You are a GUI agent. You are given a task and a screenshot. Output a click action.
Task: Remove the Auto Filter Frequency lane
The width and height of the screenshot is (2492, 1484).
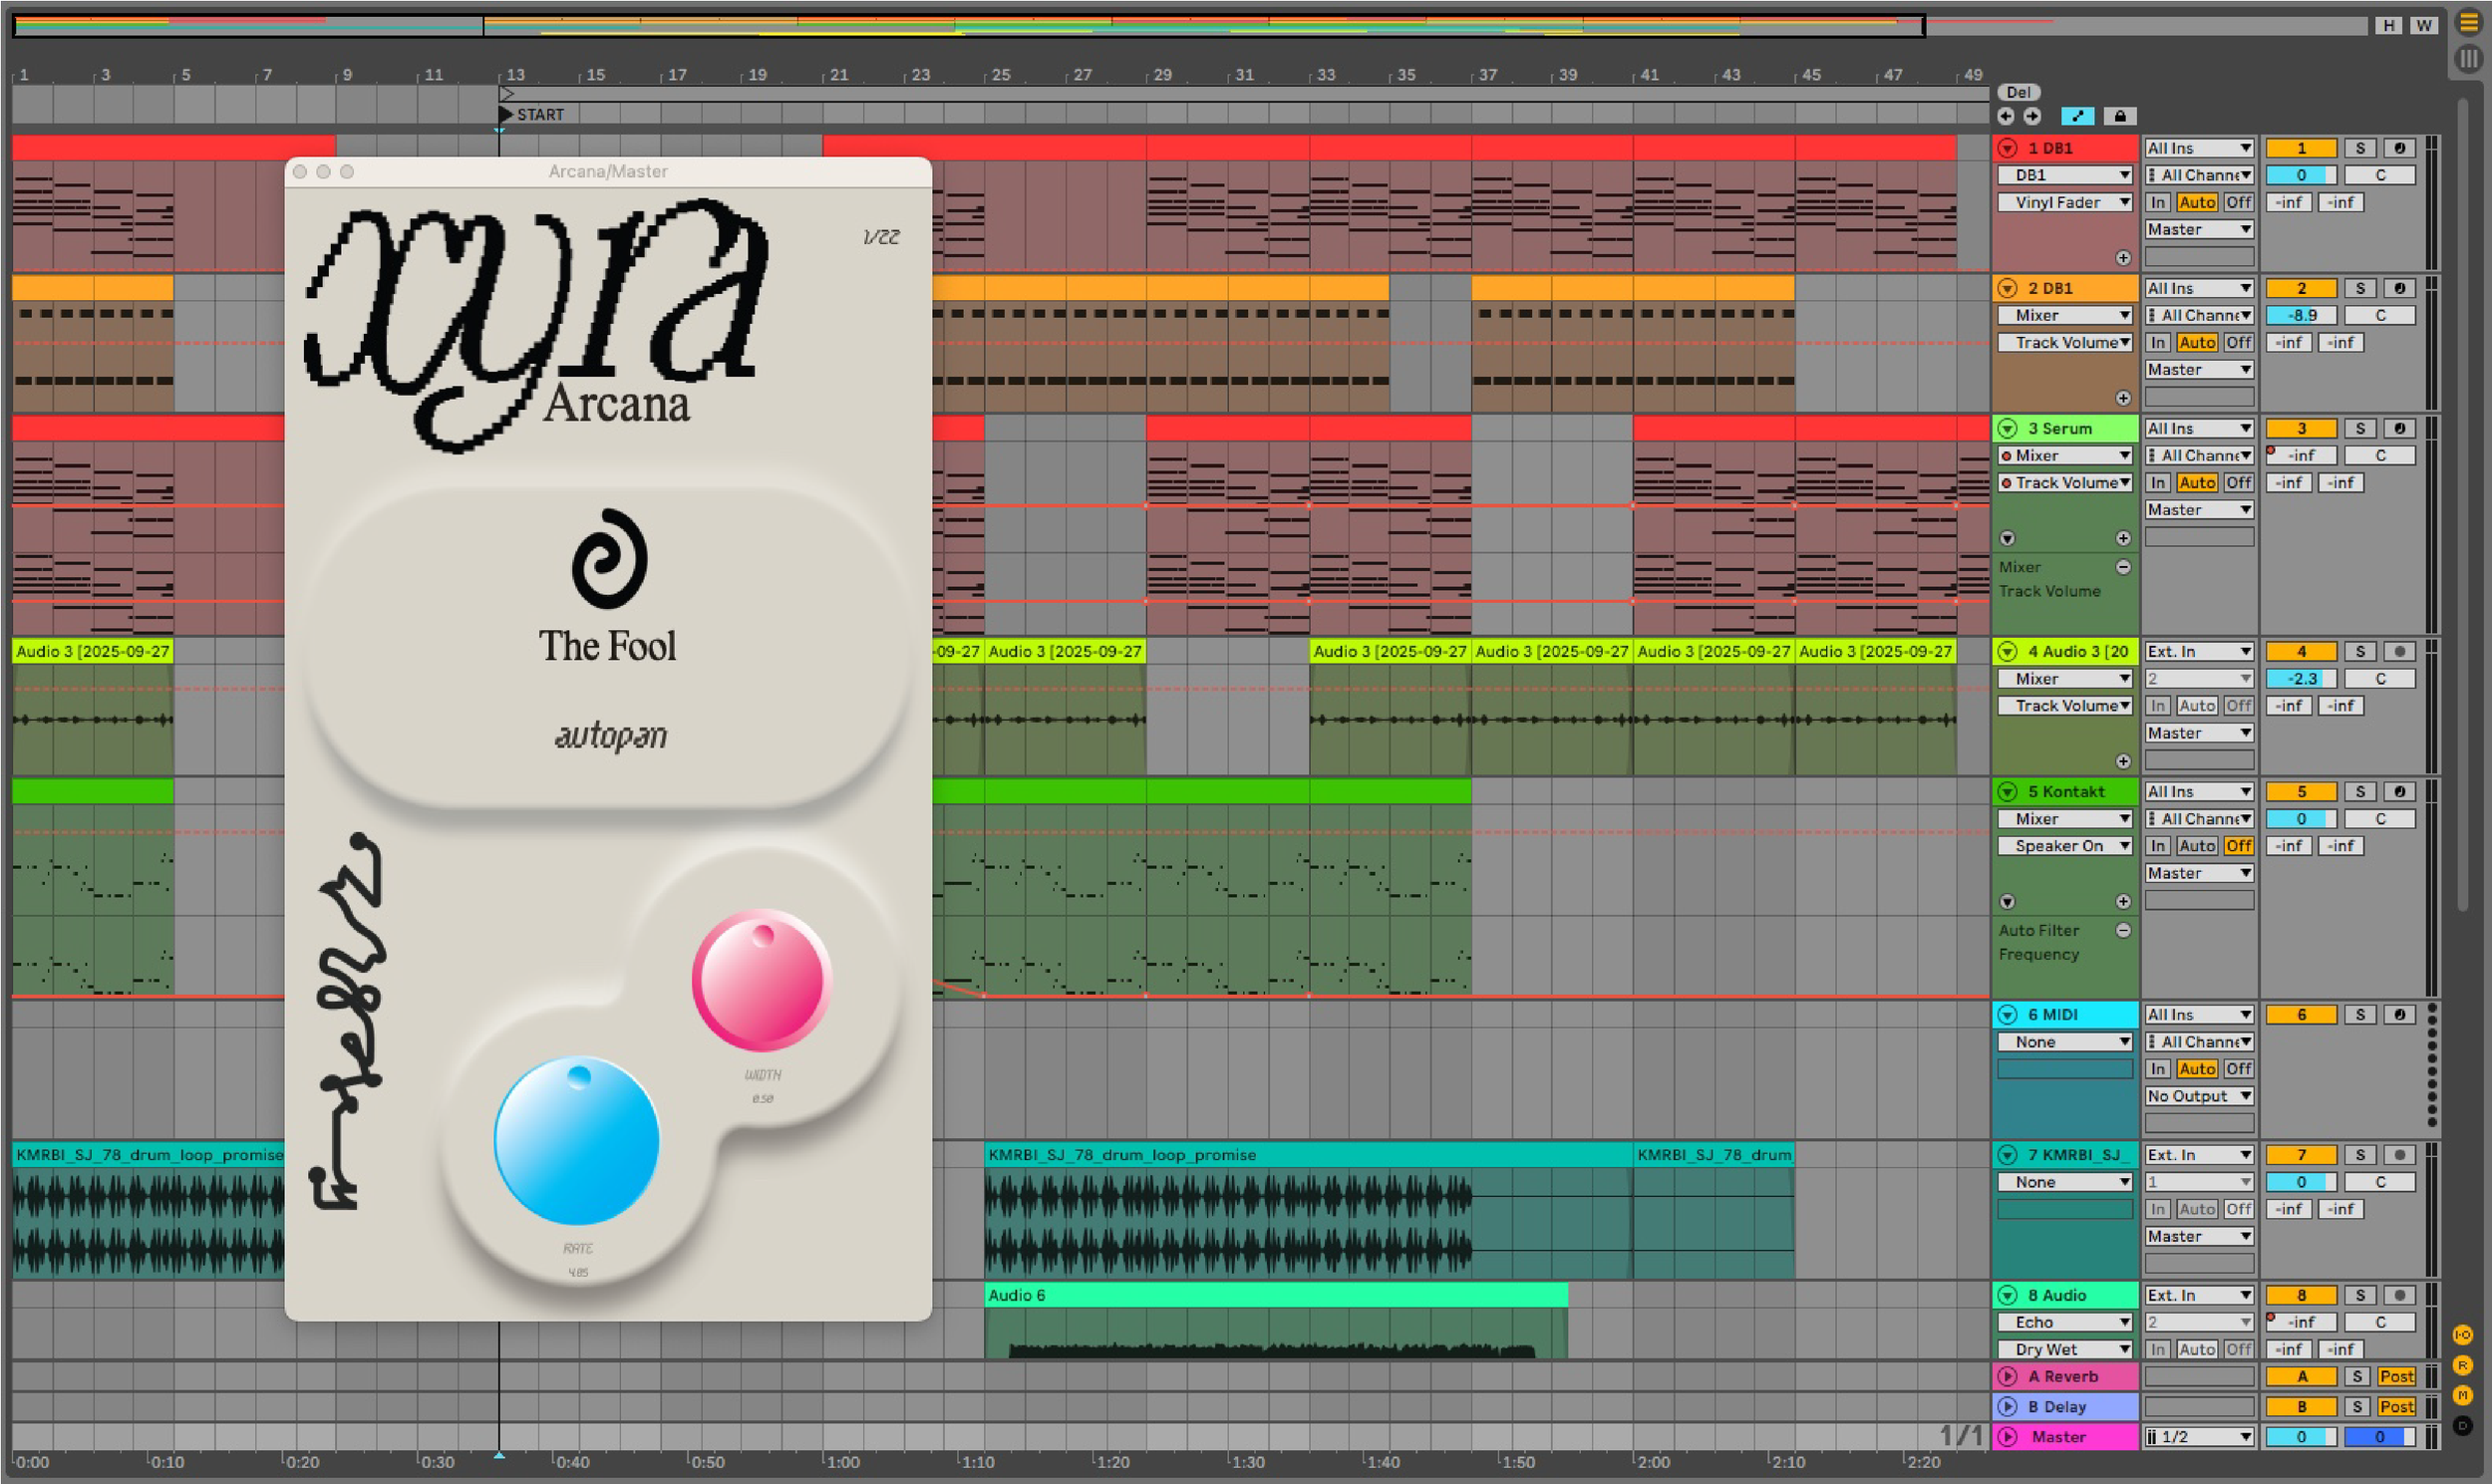(2123, 930)
